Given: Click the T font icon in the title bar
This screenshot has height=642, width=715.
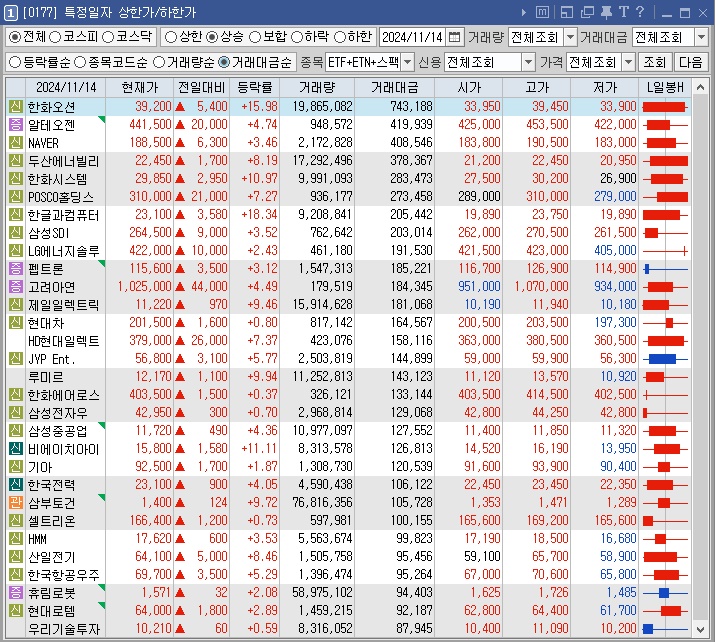Looking at the screenshot, I should [x=623, y=12].
